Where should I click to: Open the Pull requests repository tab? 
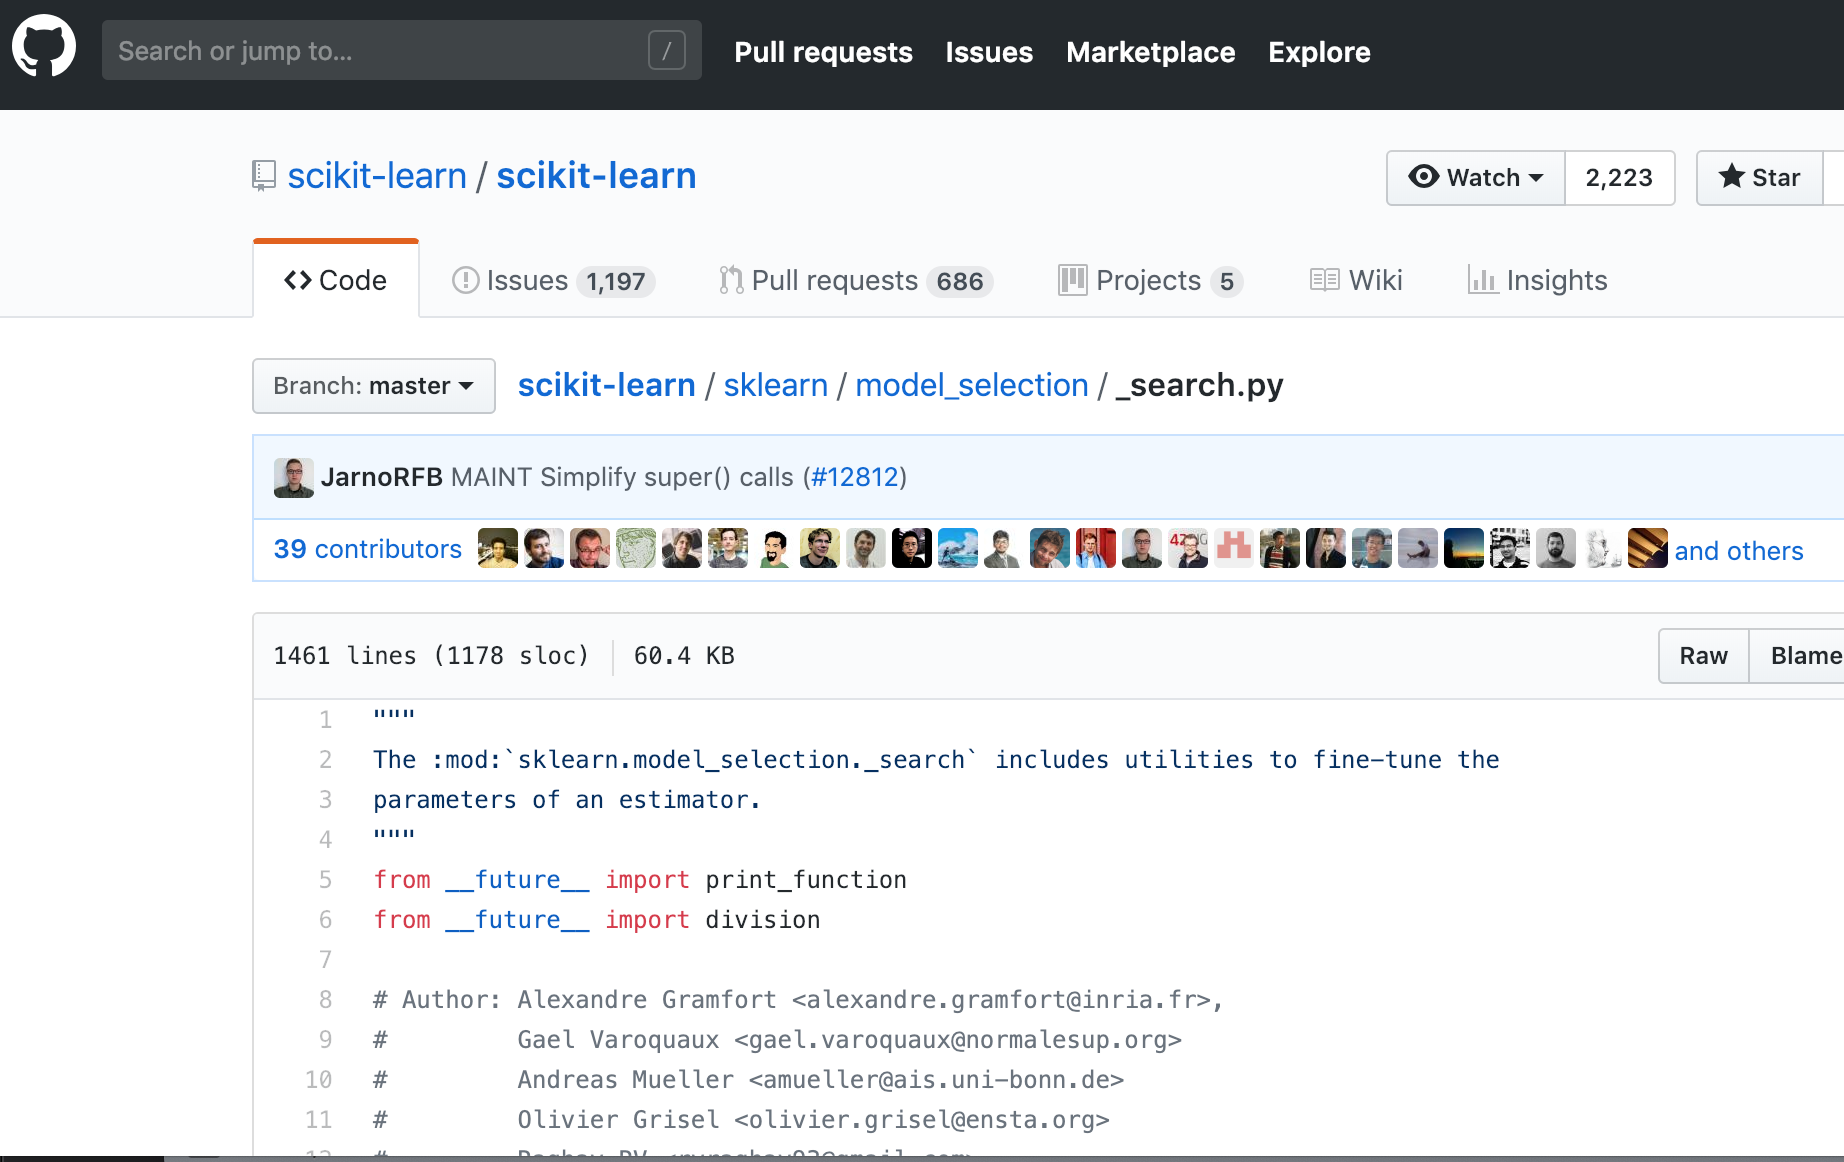click(854, 281)
